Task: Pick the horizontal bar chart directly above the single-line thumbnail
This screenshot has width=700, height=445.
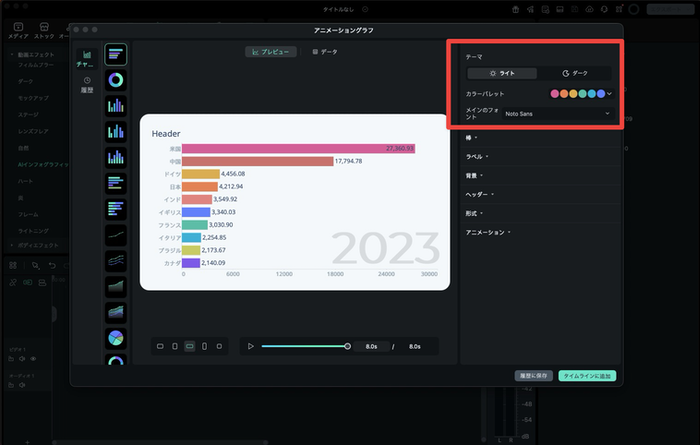Action: [x=116, y=209]
